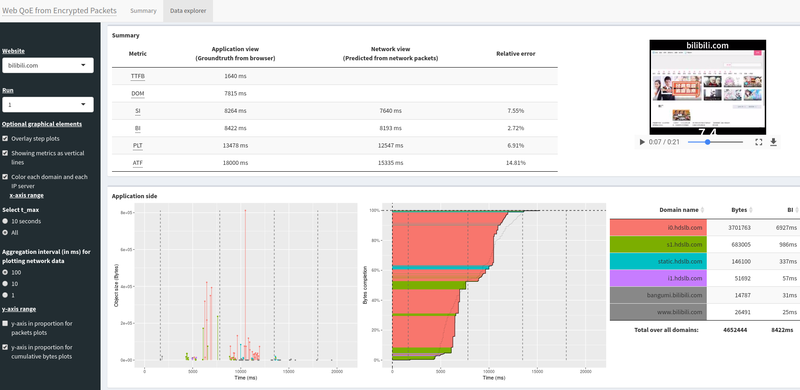The height and width of the screenshot is (390, 800).
Task: Sort table by Domain name arrows
Action: [702, 210]
